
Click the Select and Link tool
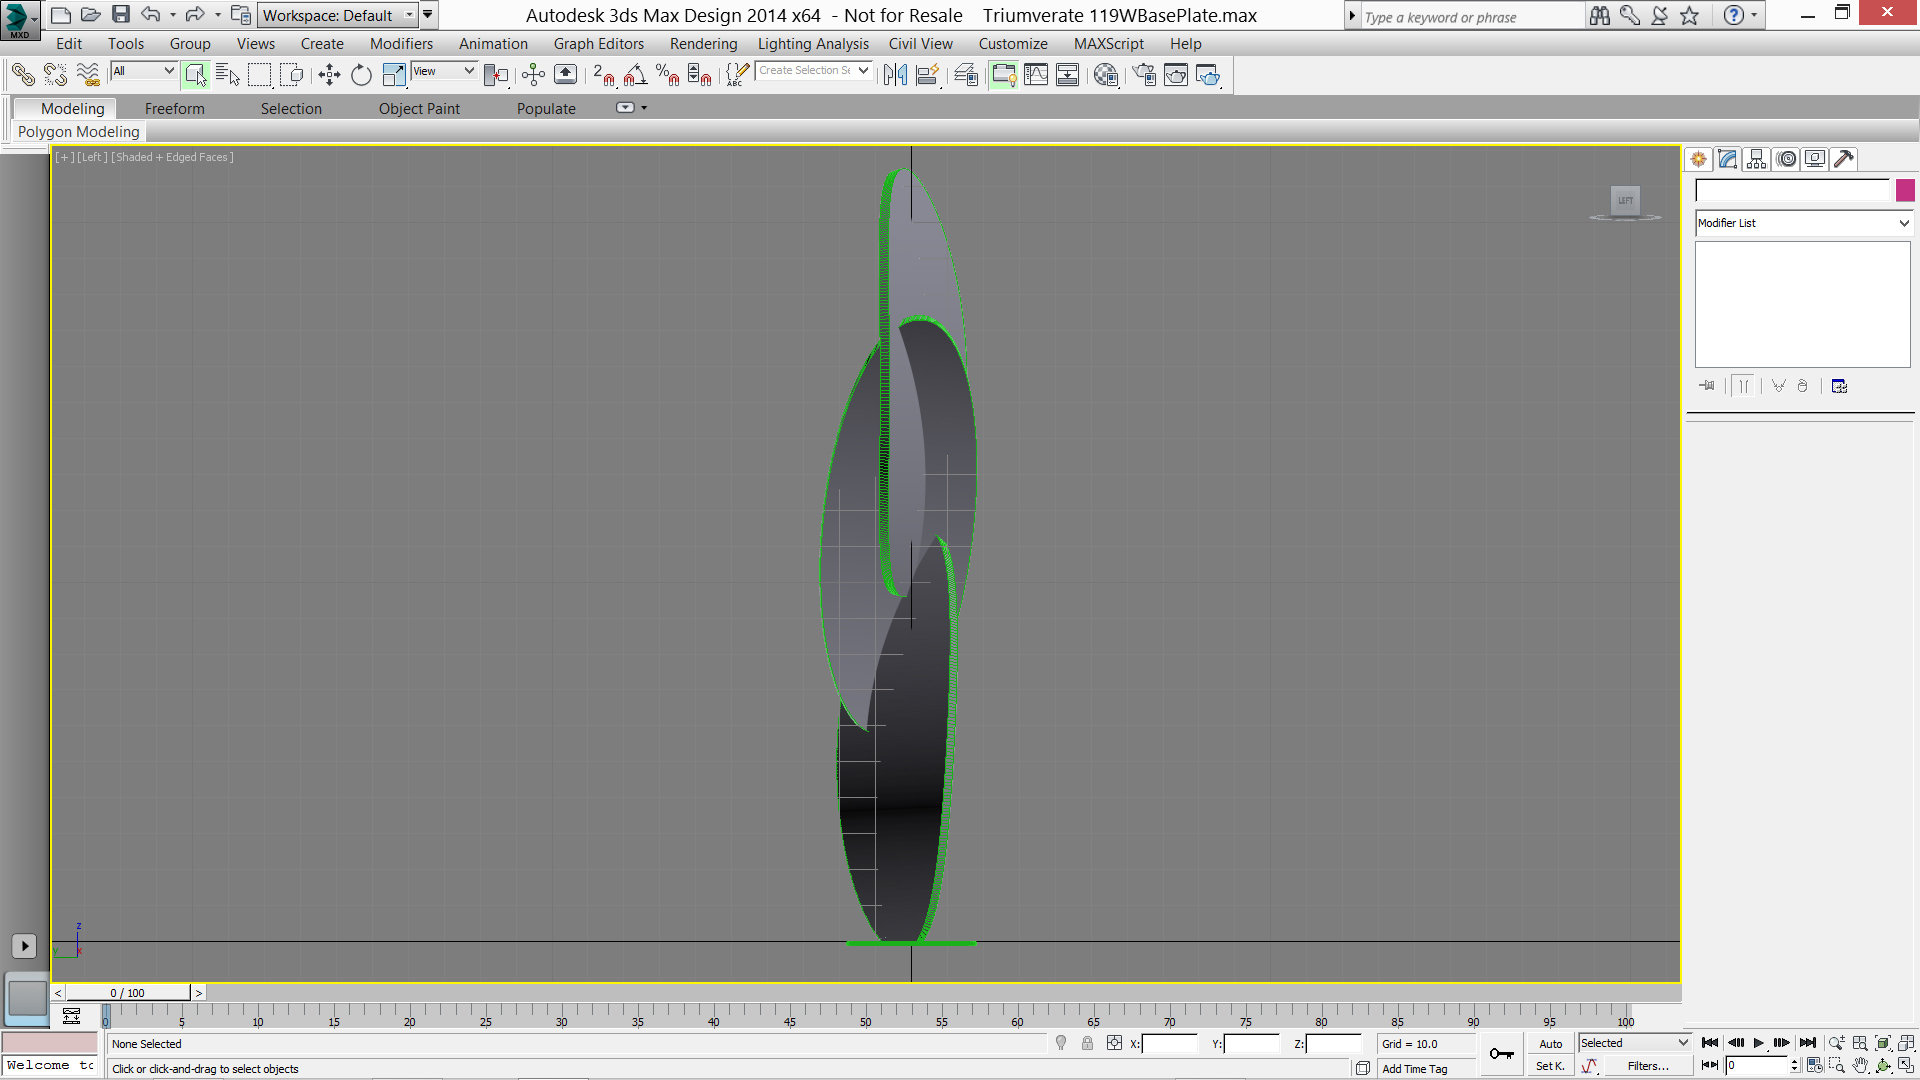pyautogui.click(x=23, y=75)
